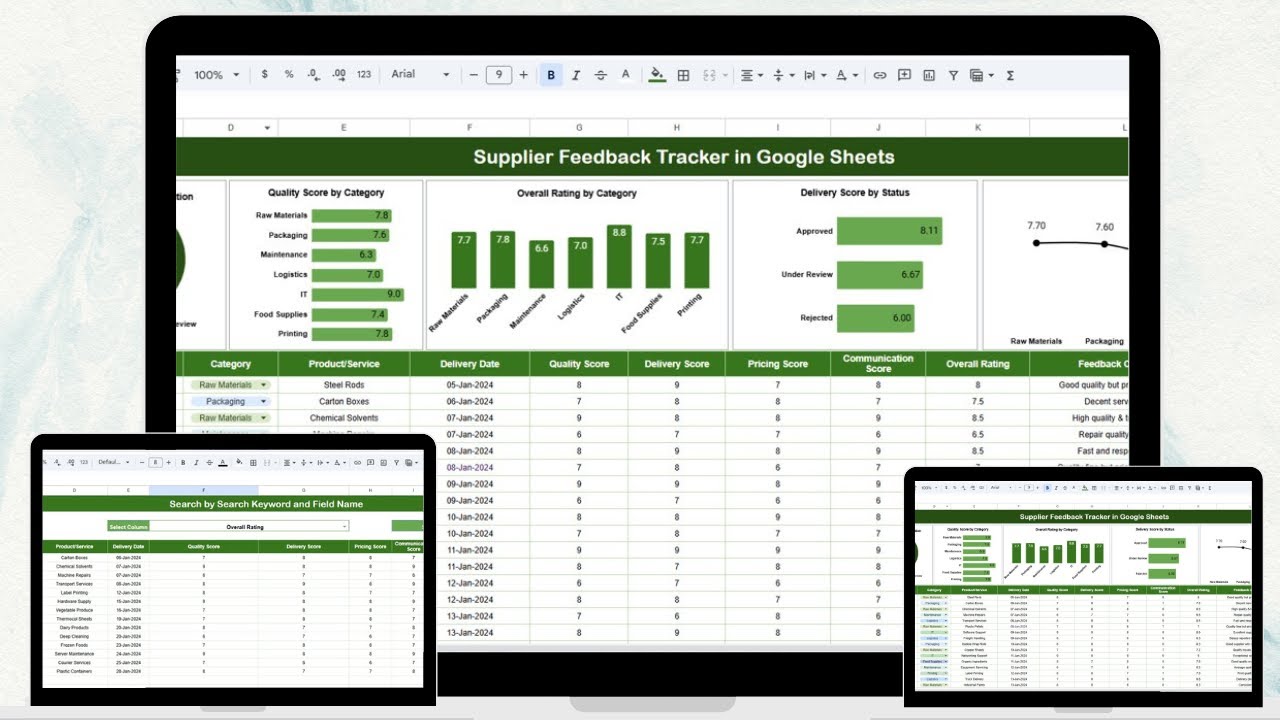Open Default font dropdown in search sheet toolbar

[x=114, y=462]
